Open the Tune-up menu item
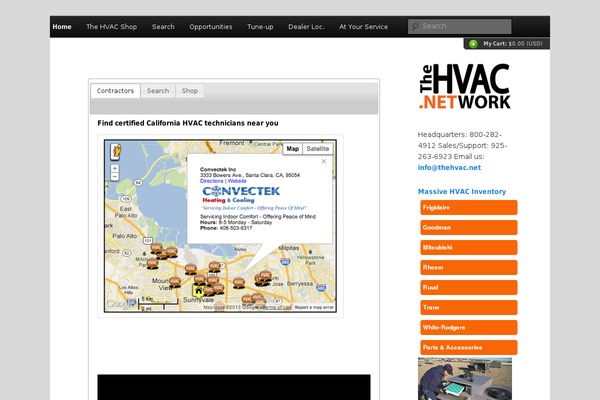Screen dimensions: 600x400 pos(260,27)
